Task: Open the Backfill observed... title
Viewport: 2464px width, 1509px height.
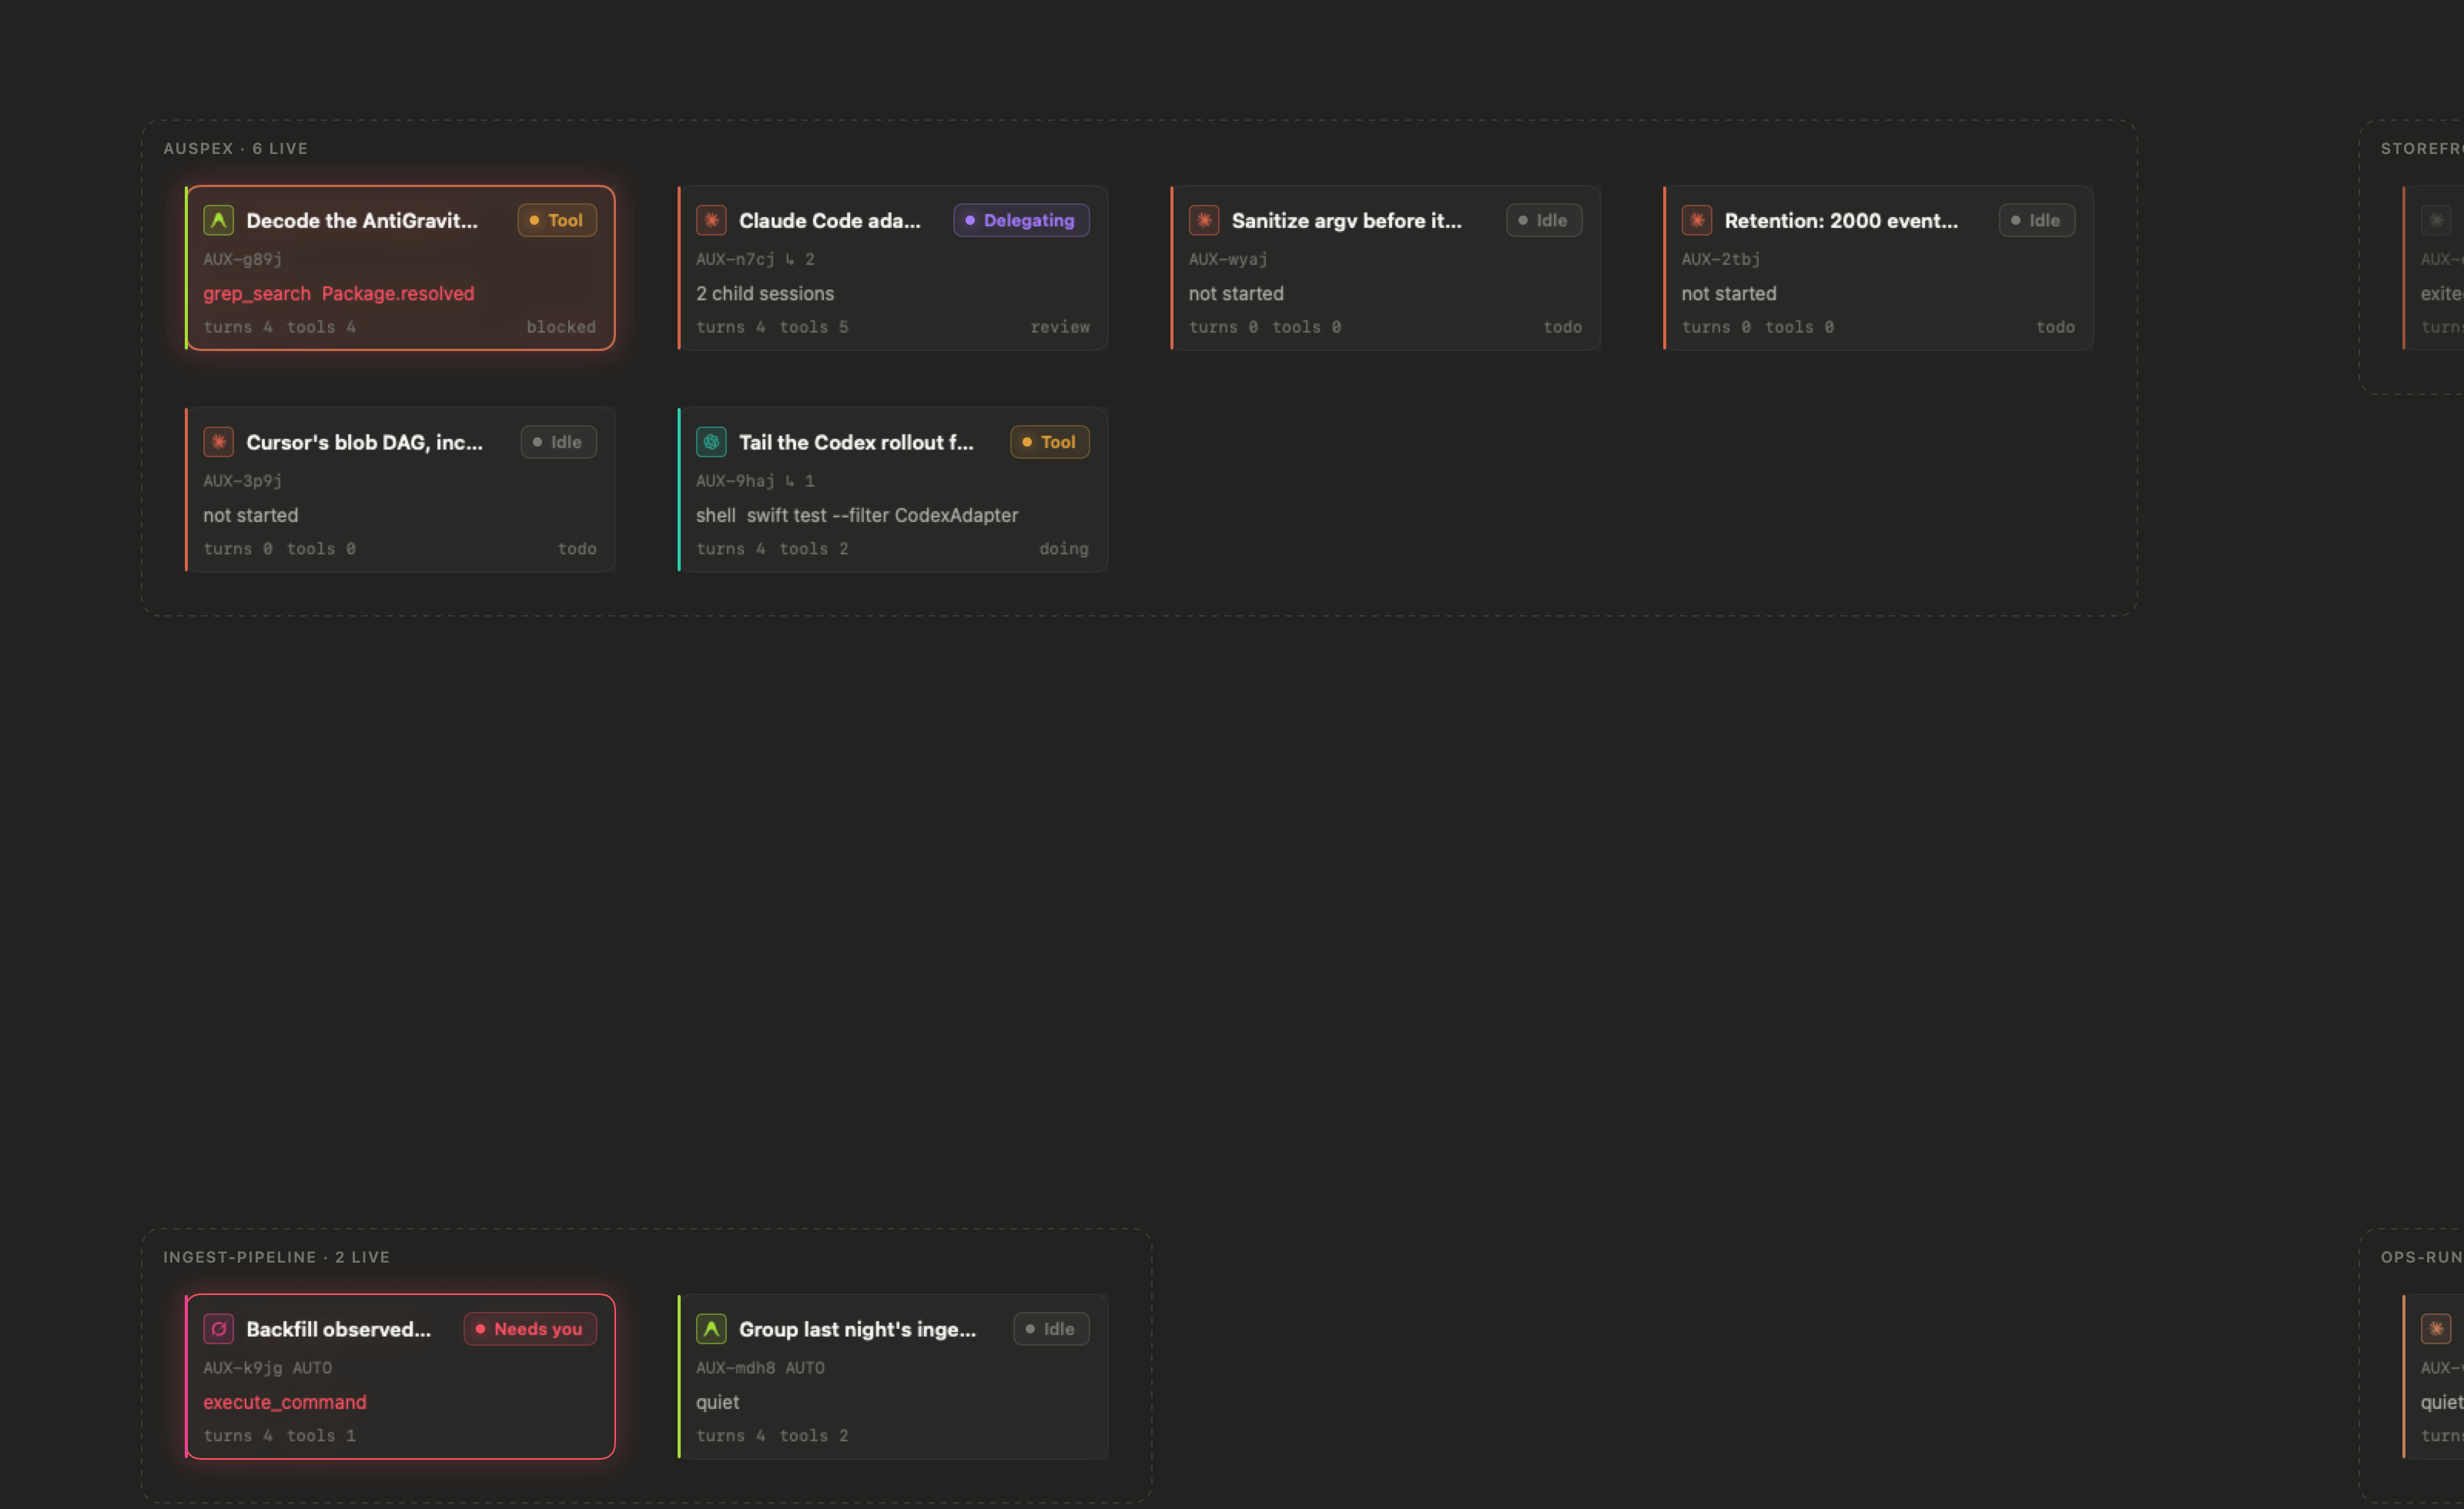Action: [x=338, y=1330]
